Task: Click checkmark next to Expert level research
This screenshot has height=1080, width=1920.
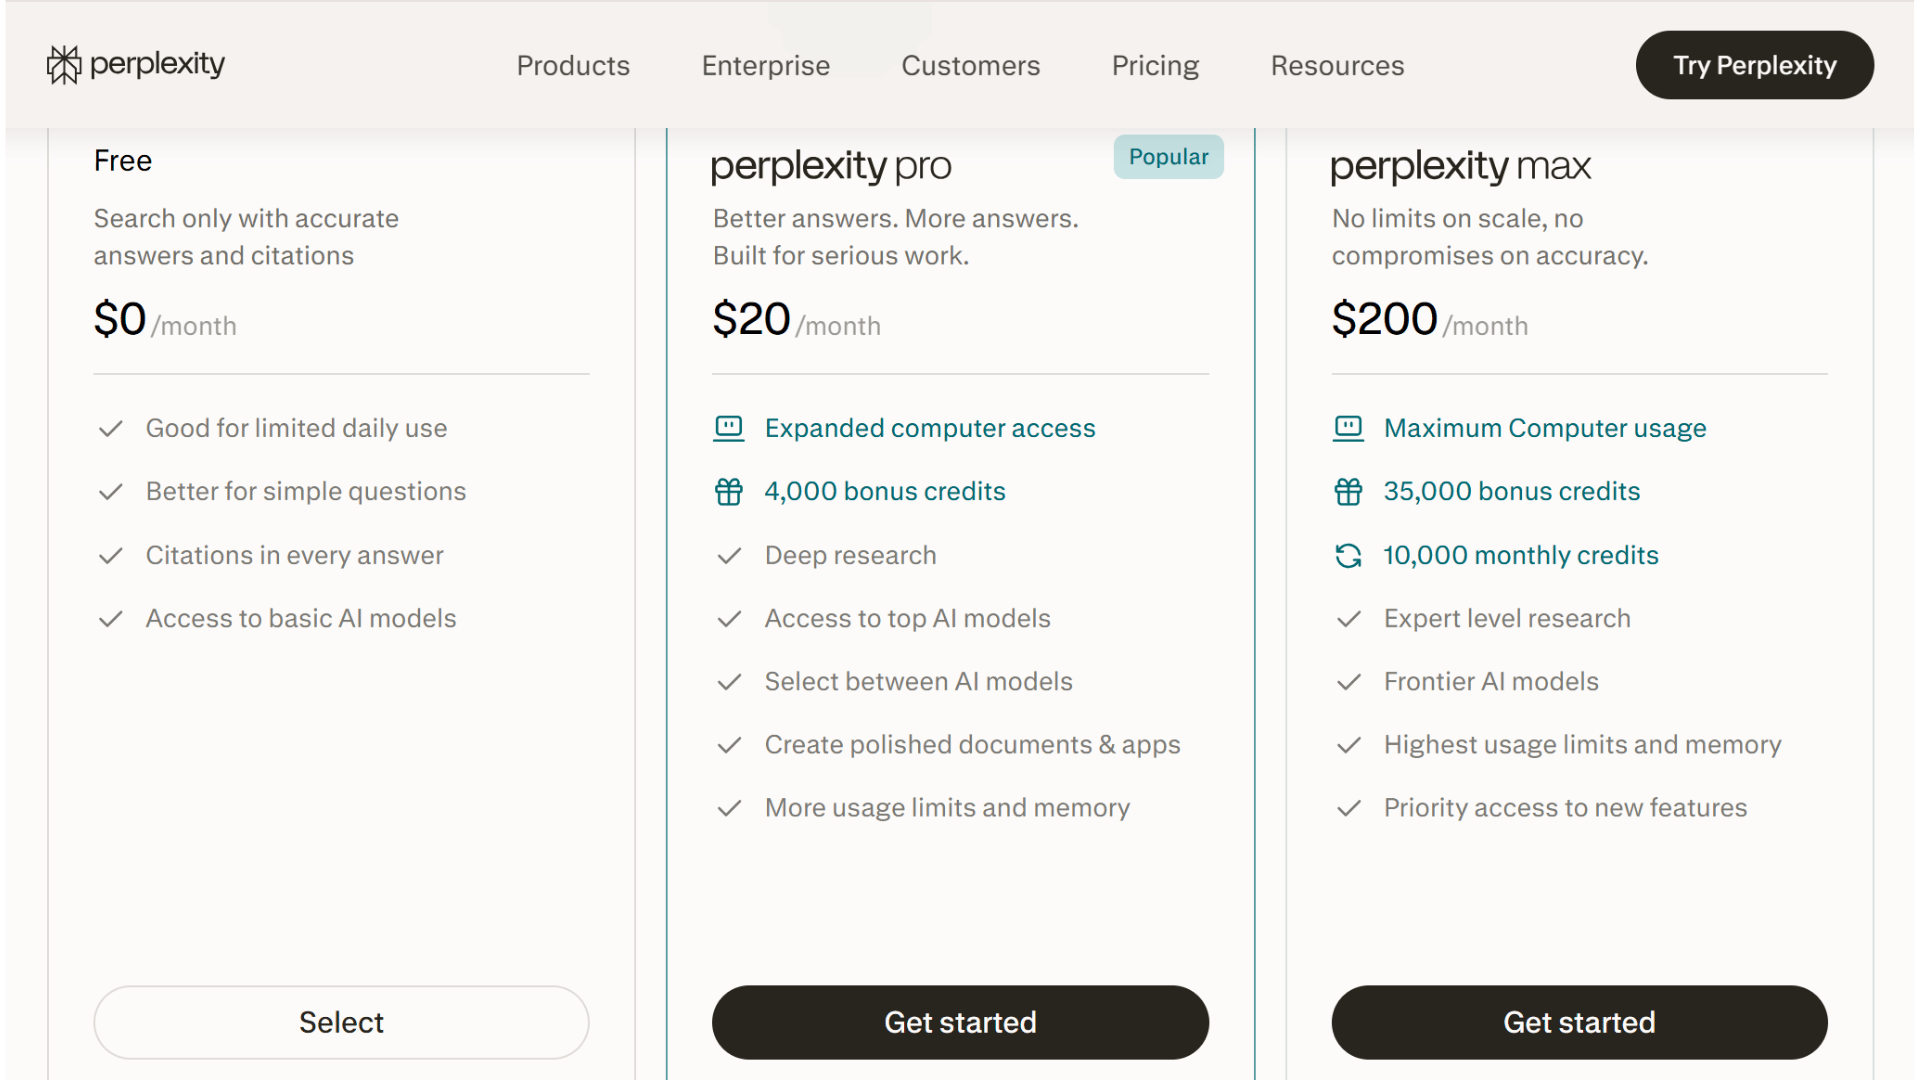Action: pos(1348,619)
